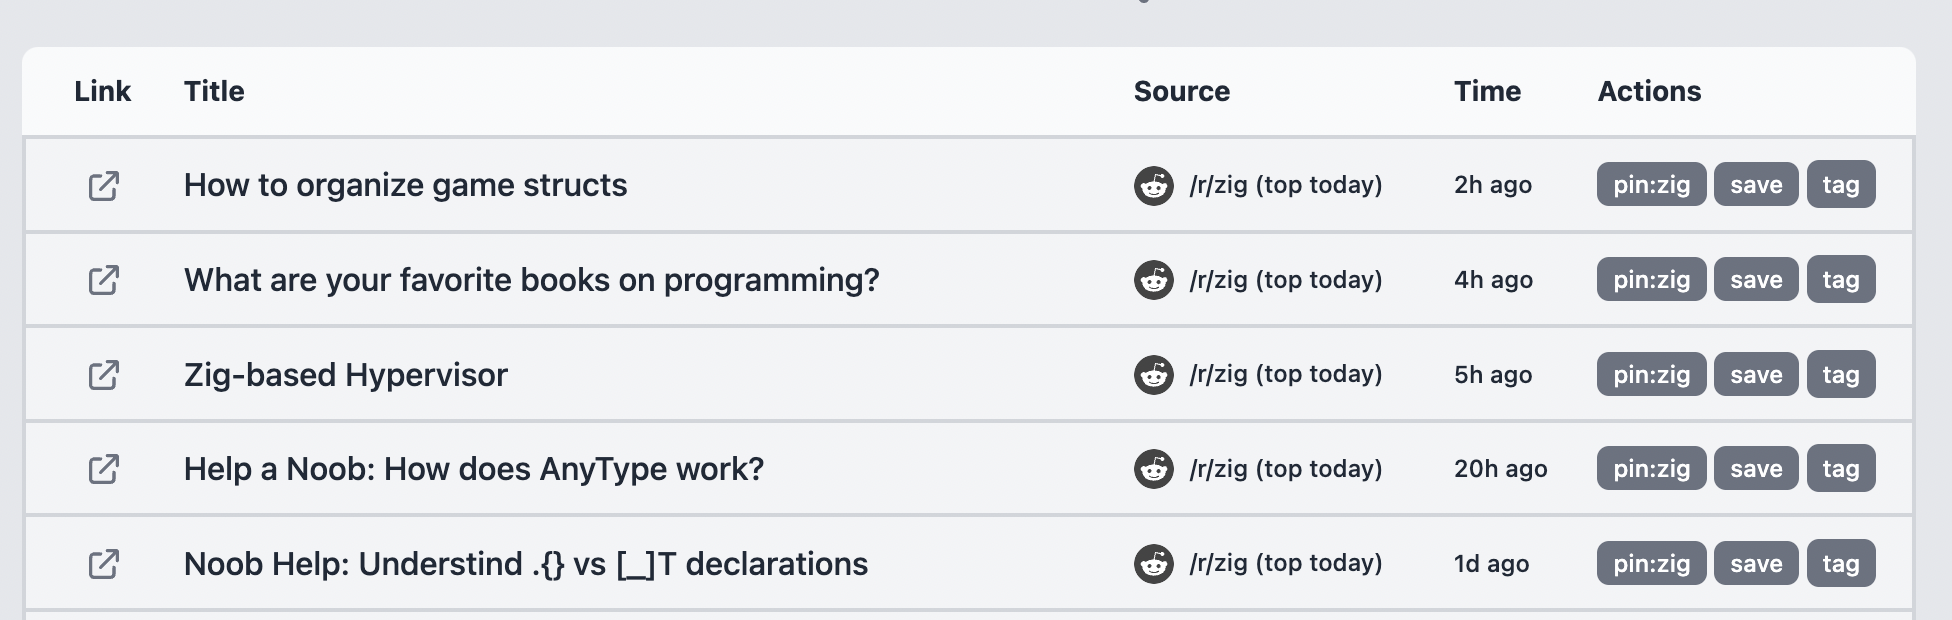Open external link for favorite books post
The height and width of the screenshot is (620, 1952).
tap(104, 280)
